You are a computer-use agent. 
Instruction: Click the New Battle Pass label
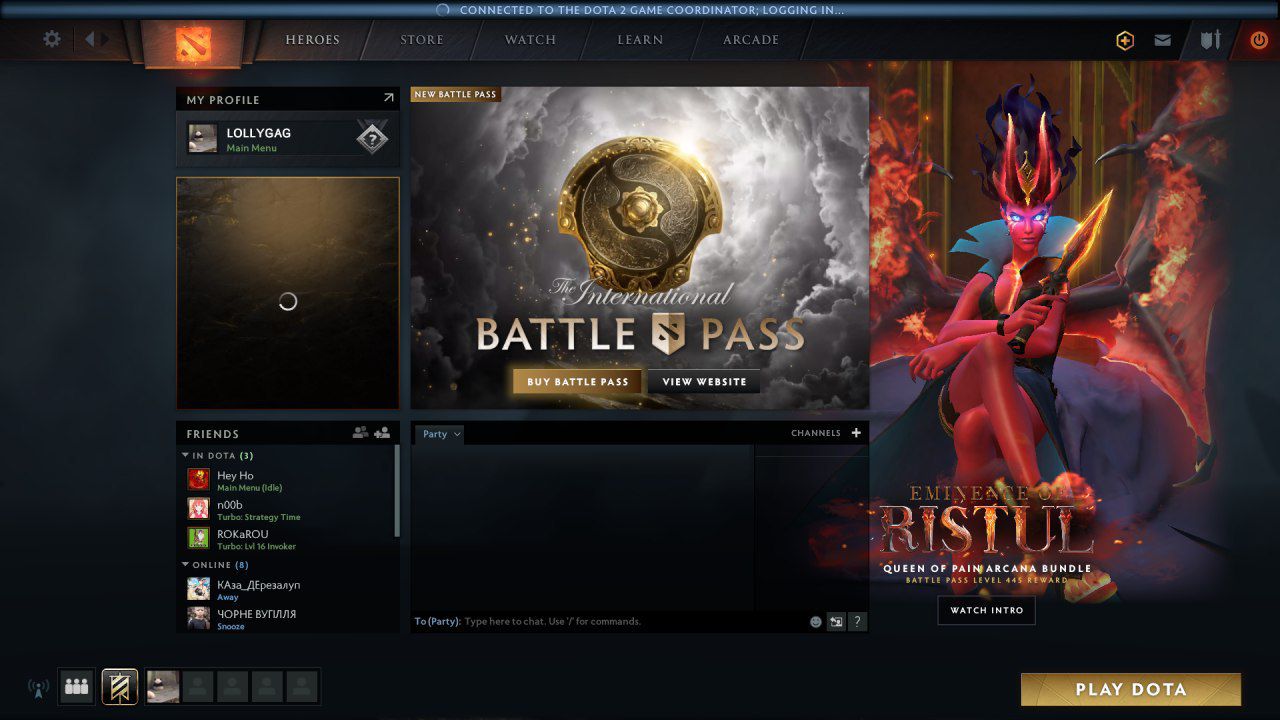[x=455, y=94]
